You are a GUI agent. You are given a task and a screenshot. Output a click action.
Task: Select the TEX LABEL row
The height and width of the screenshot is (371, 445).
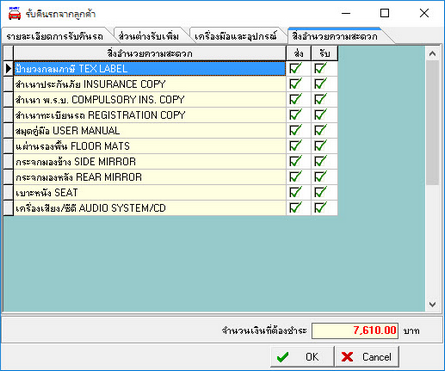[150, 69]
